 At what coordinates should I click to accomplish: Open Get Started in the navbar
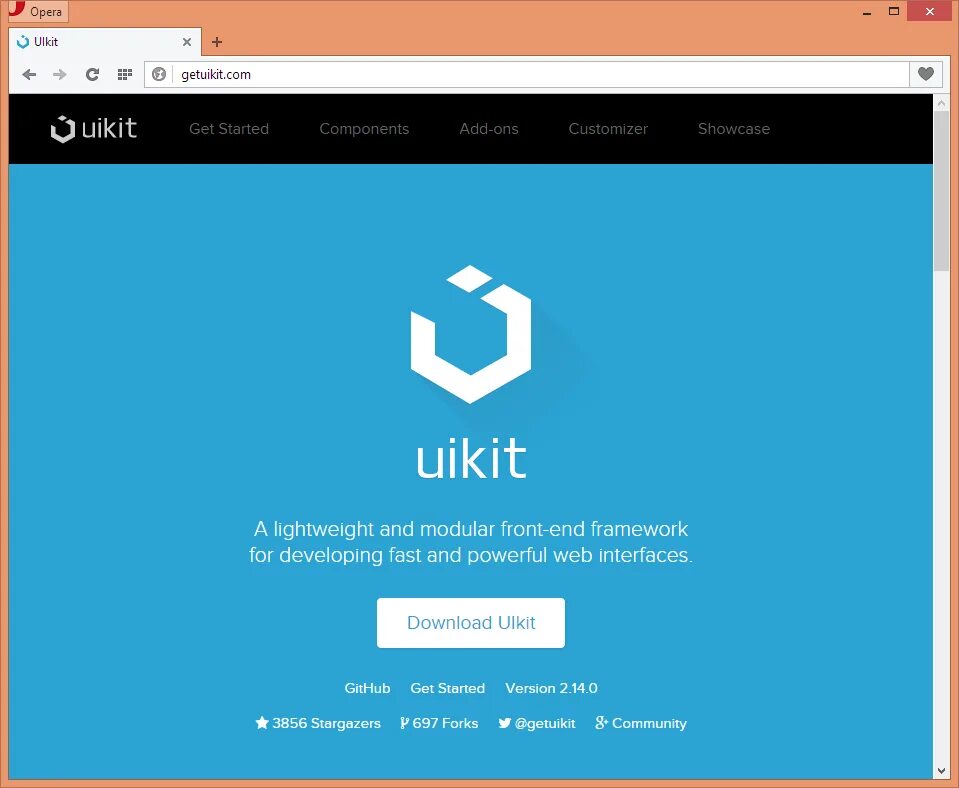229,128
